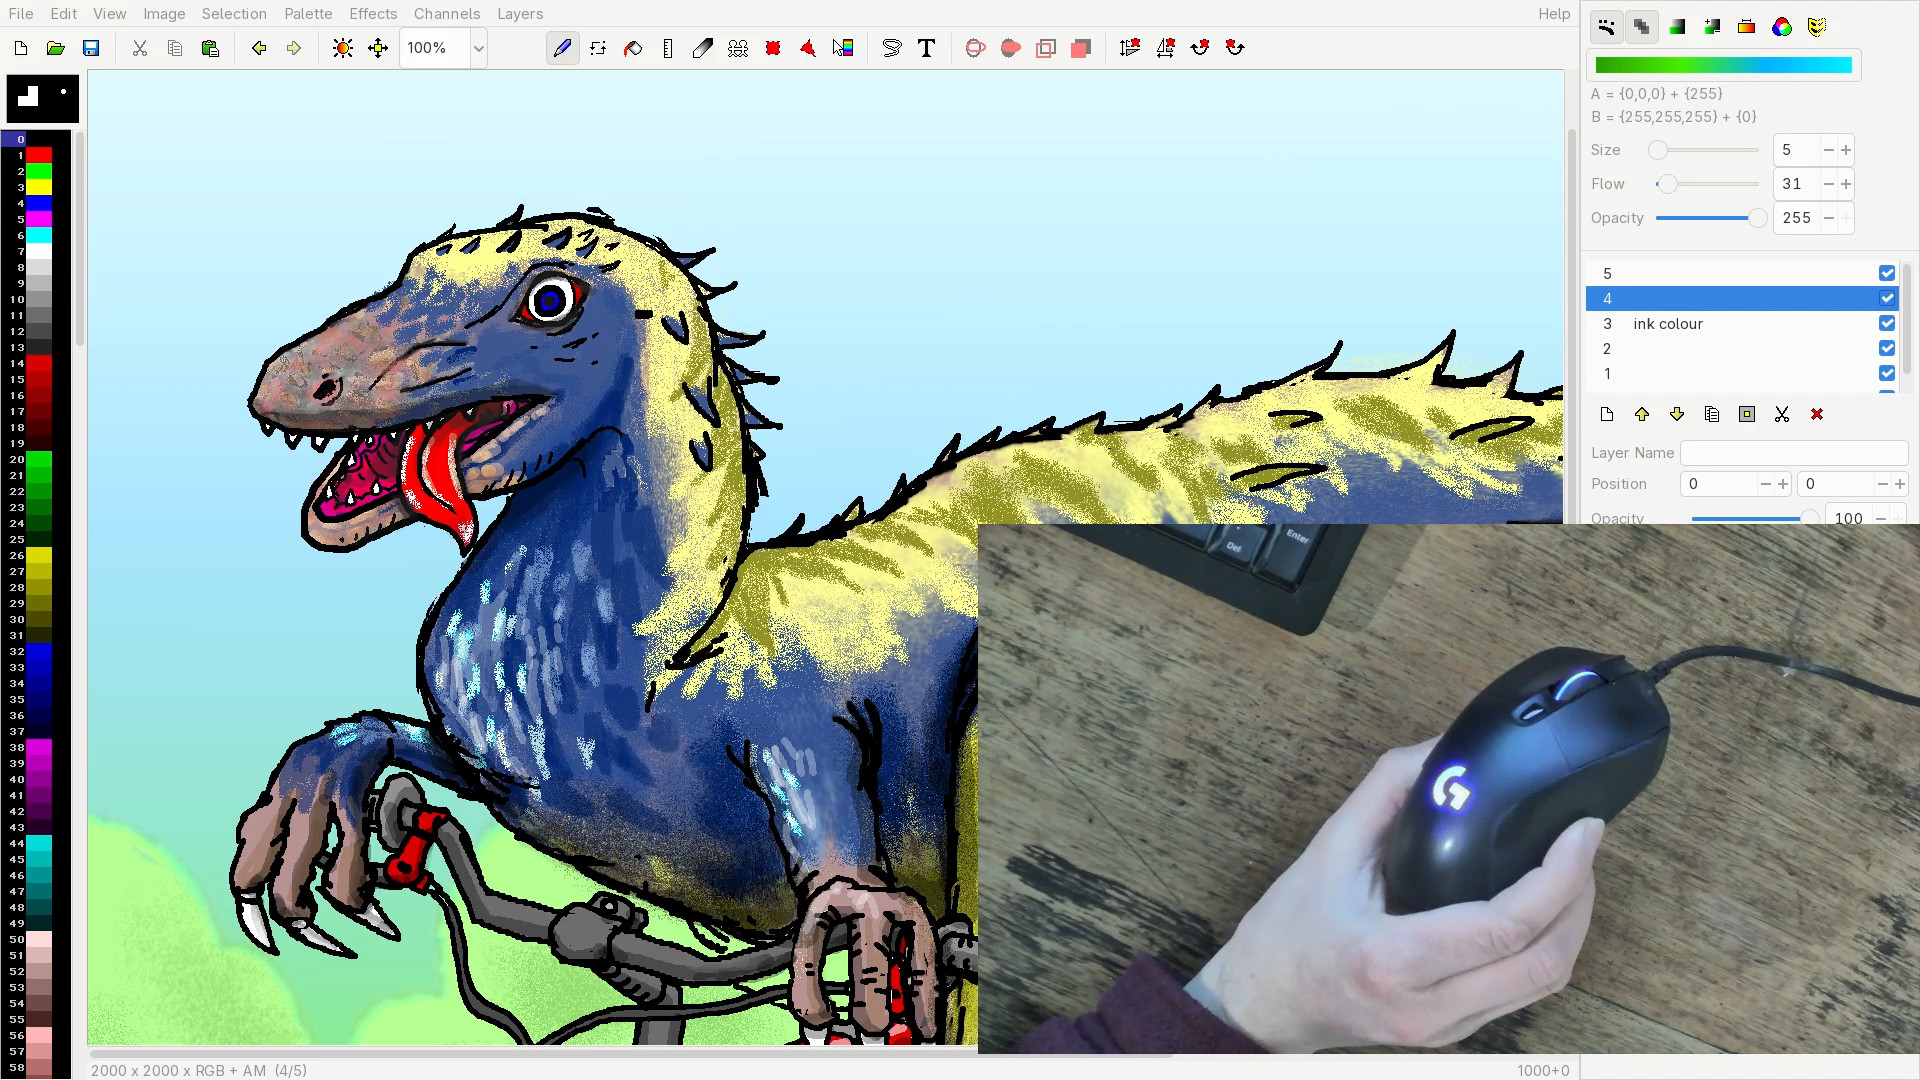Click the Clone tool icon

tap(737, 48)
